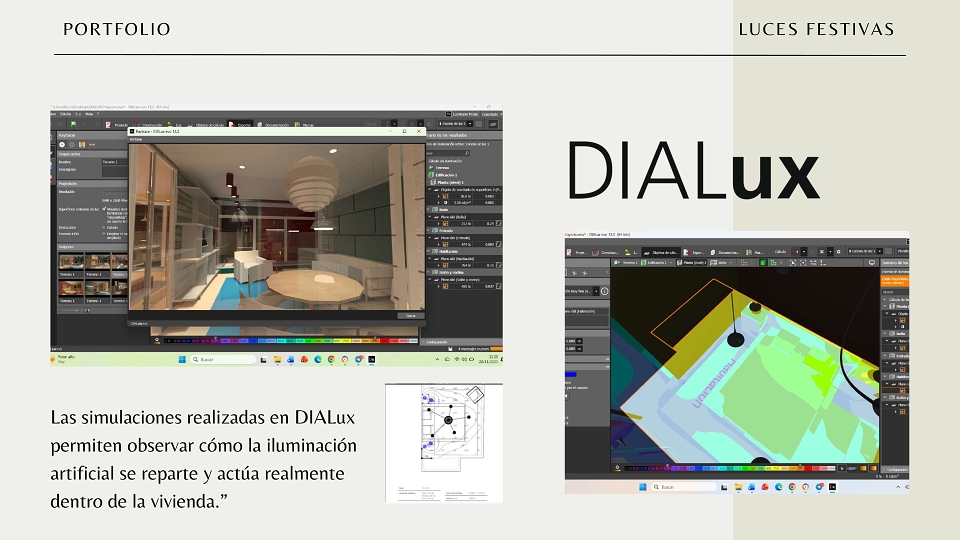Click the Buscar search box in the left screenshot's taskbar
Image resolution: width=960 pixels, height=540 pixels.
click(222, 359)
